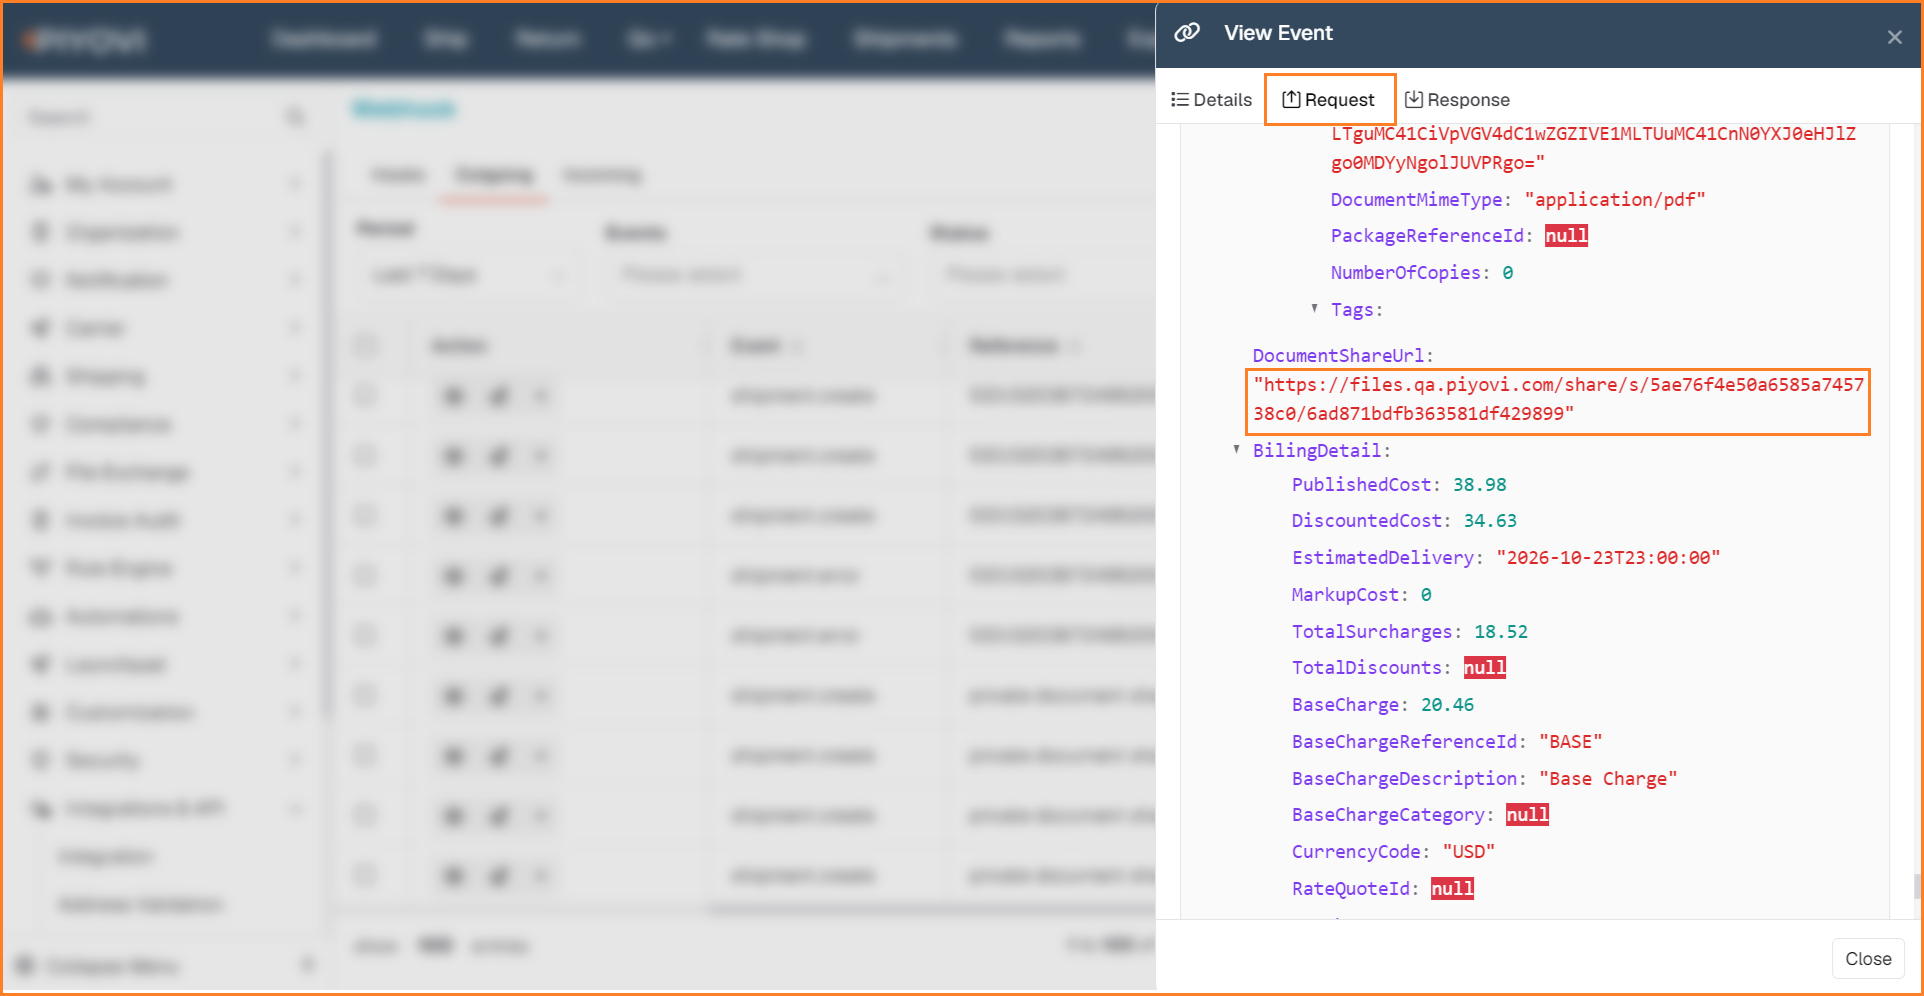1924x996 pixels.
Task: Collapse the BilingDetail node
Action: tap(1236, 449)
